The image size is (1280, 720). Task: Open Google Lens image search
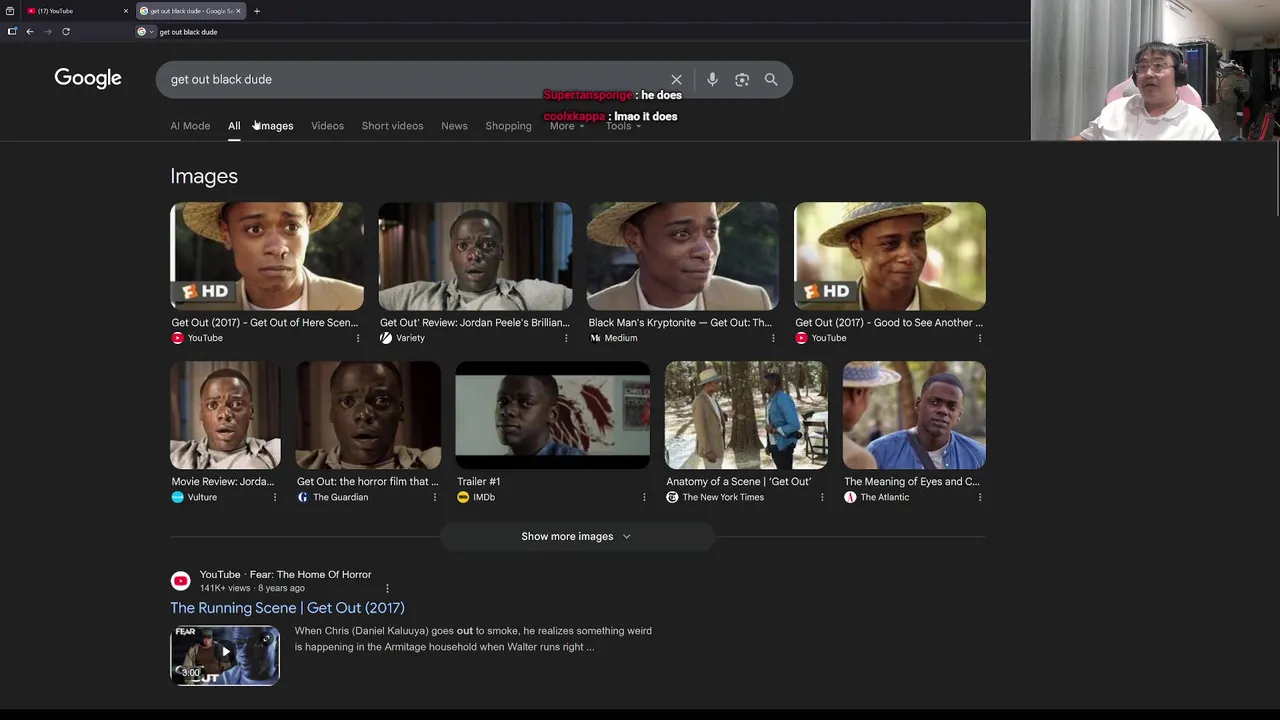pyautogui.click(x=742, y=79)
